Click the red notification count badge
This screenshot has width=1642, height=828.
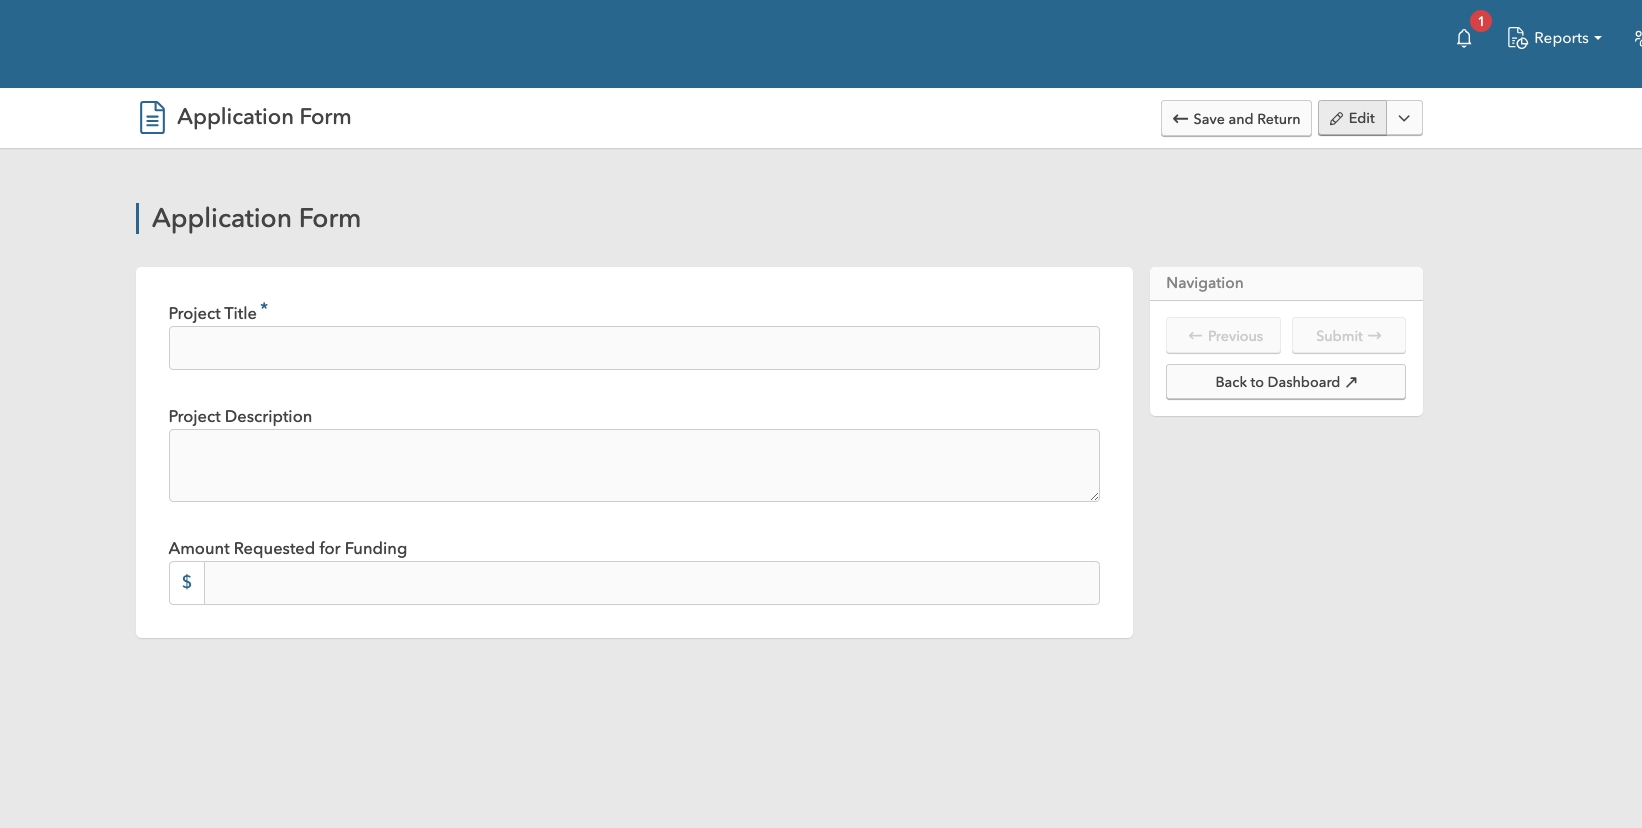pyautogui.click(x=1481, y=21)
